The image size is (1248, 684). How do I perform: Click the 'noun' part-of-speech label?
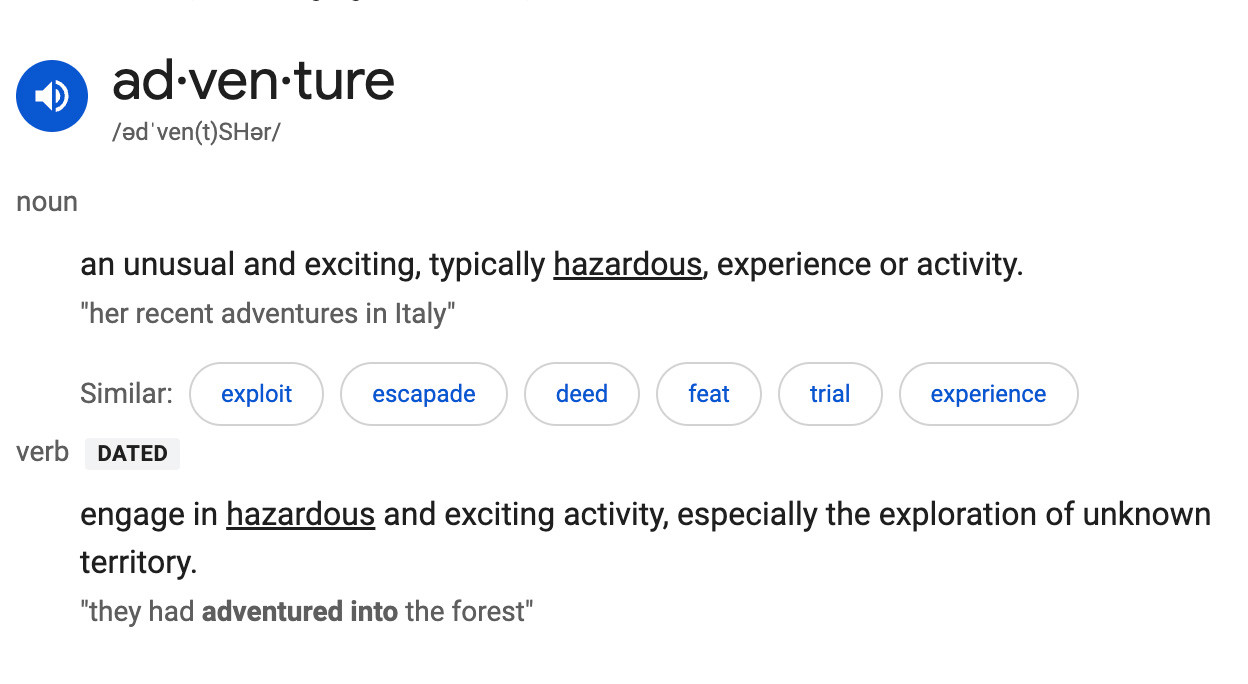[47, 202]
